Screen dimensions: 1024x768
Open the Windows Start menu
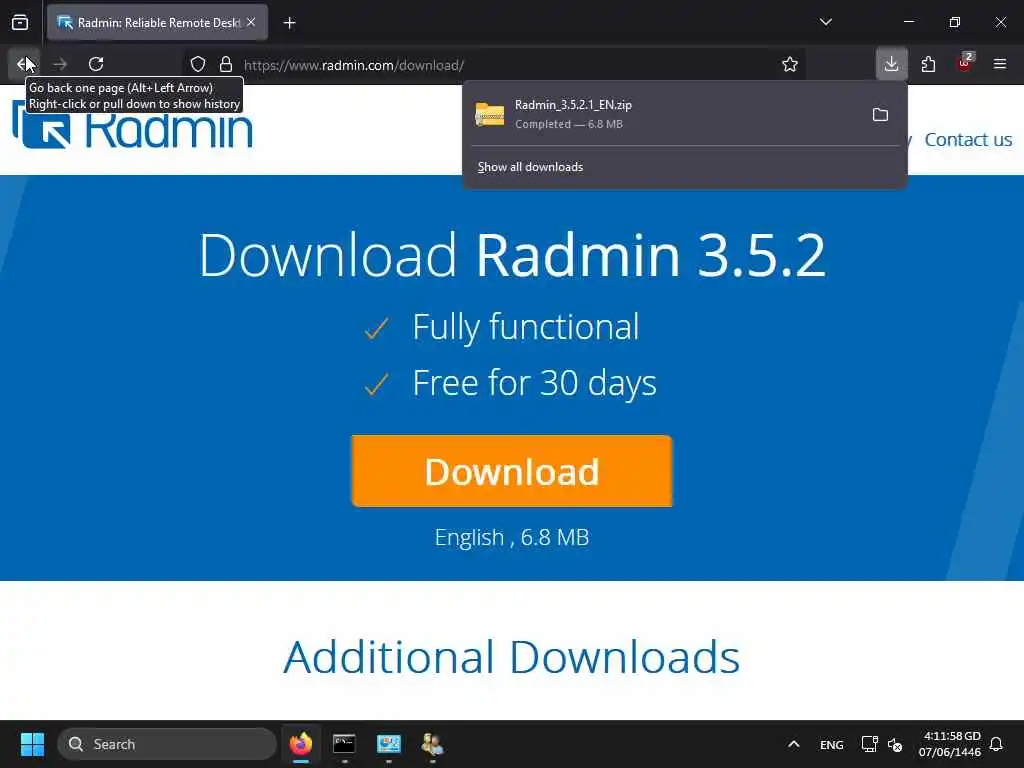[x=32, y=744]
